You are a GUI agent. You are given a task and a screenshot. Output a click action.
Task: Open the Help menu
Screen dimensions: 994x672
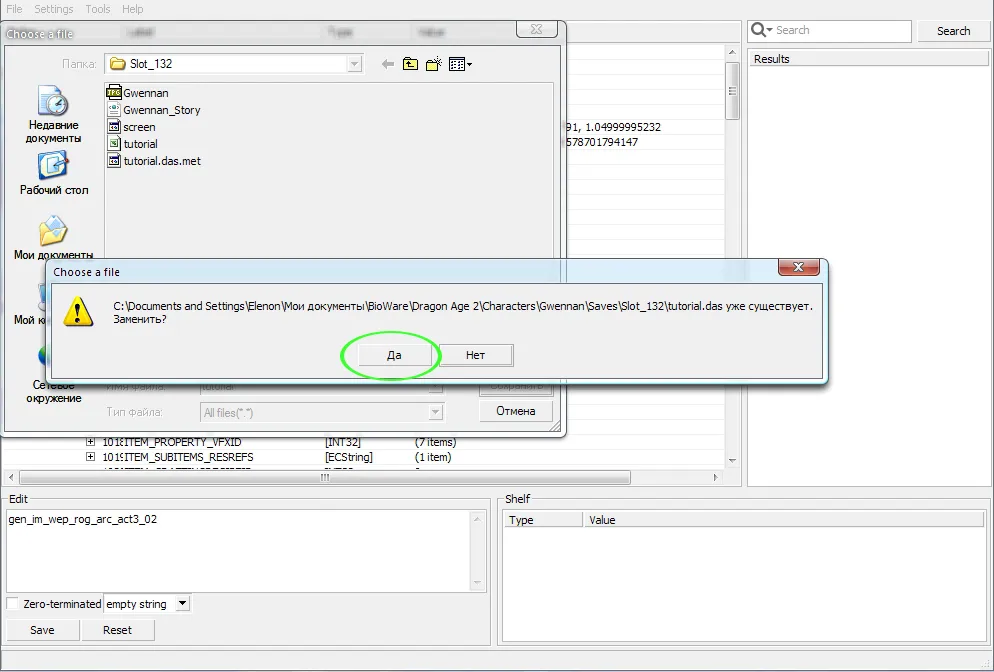tap(132, 9)
